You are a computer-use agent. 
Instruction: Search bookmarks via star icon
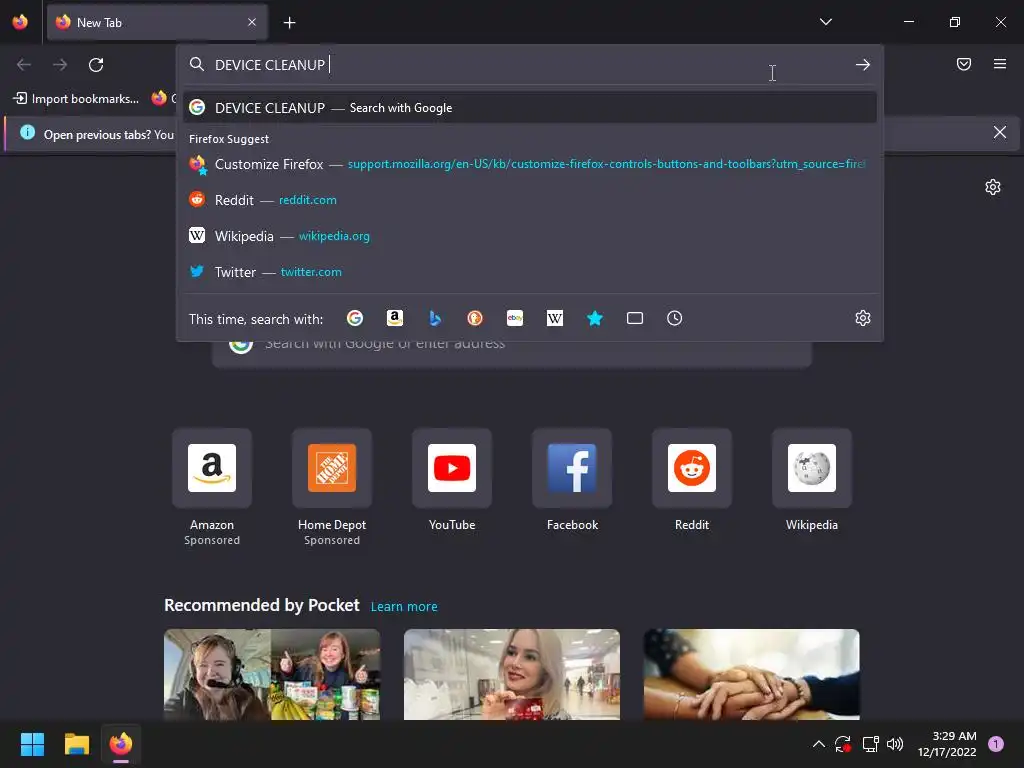[594, 318]
